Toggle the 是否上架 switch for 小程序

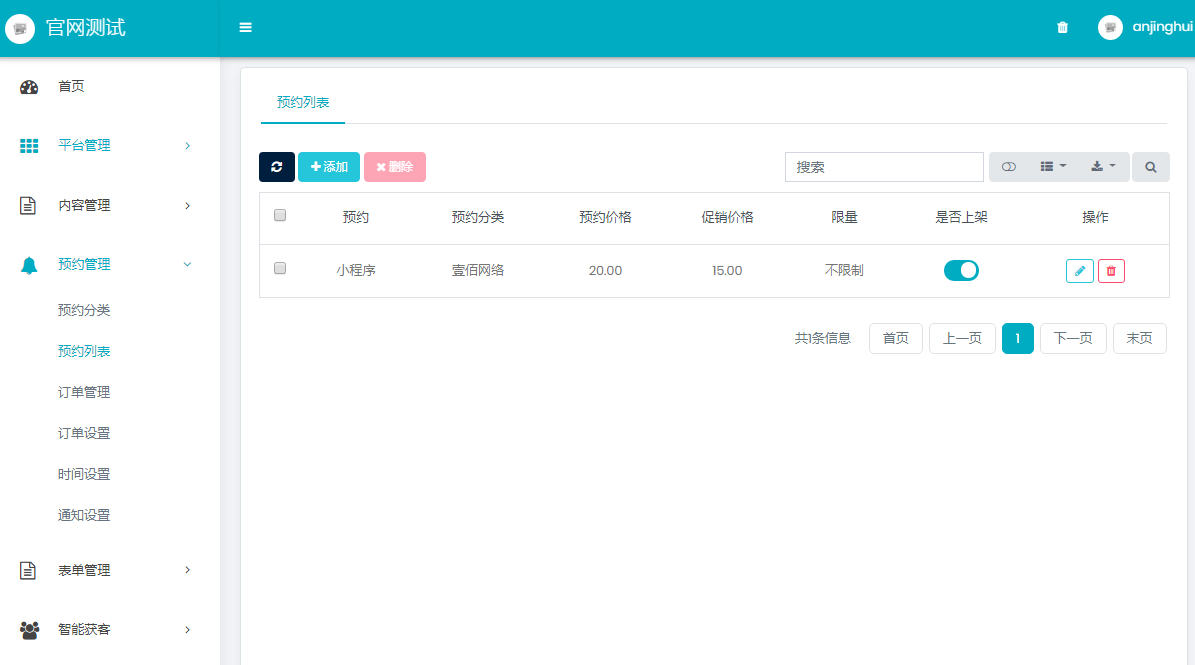(961, 270)
